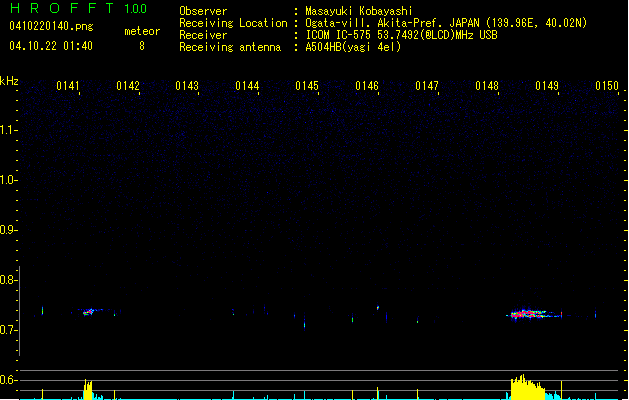Click the kHz axis unit label
This screenshot has width=629, height=400.
[x=9, y=81]
